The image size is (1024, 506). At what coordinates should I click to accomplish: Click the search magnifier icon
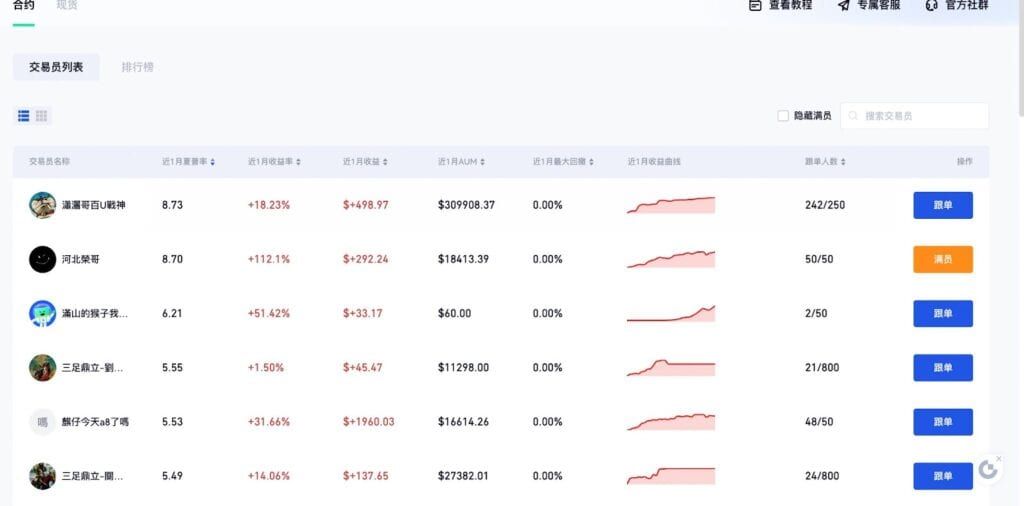coord(853,116)
